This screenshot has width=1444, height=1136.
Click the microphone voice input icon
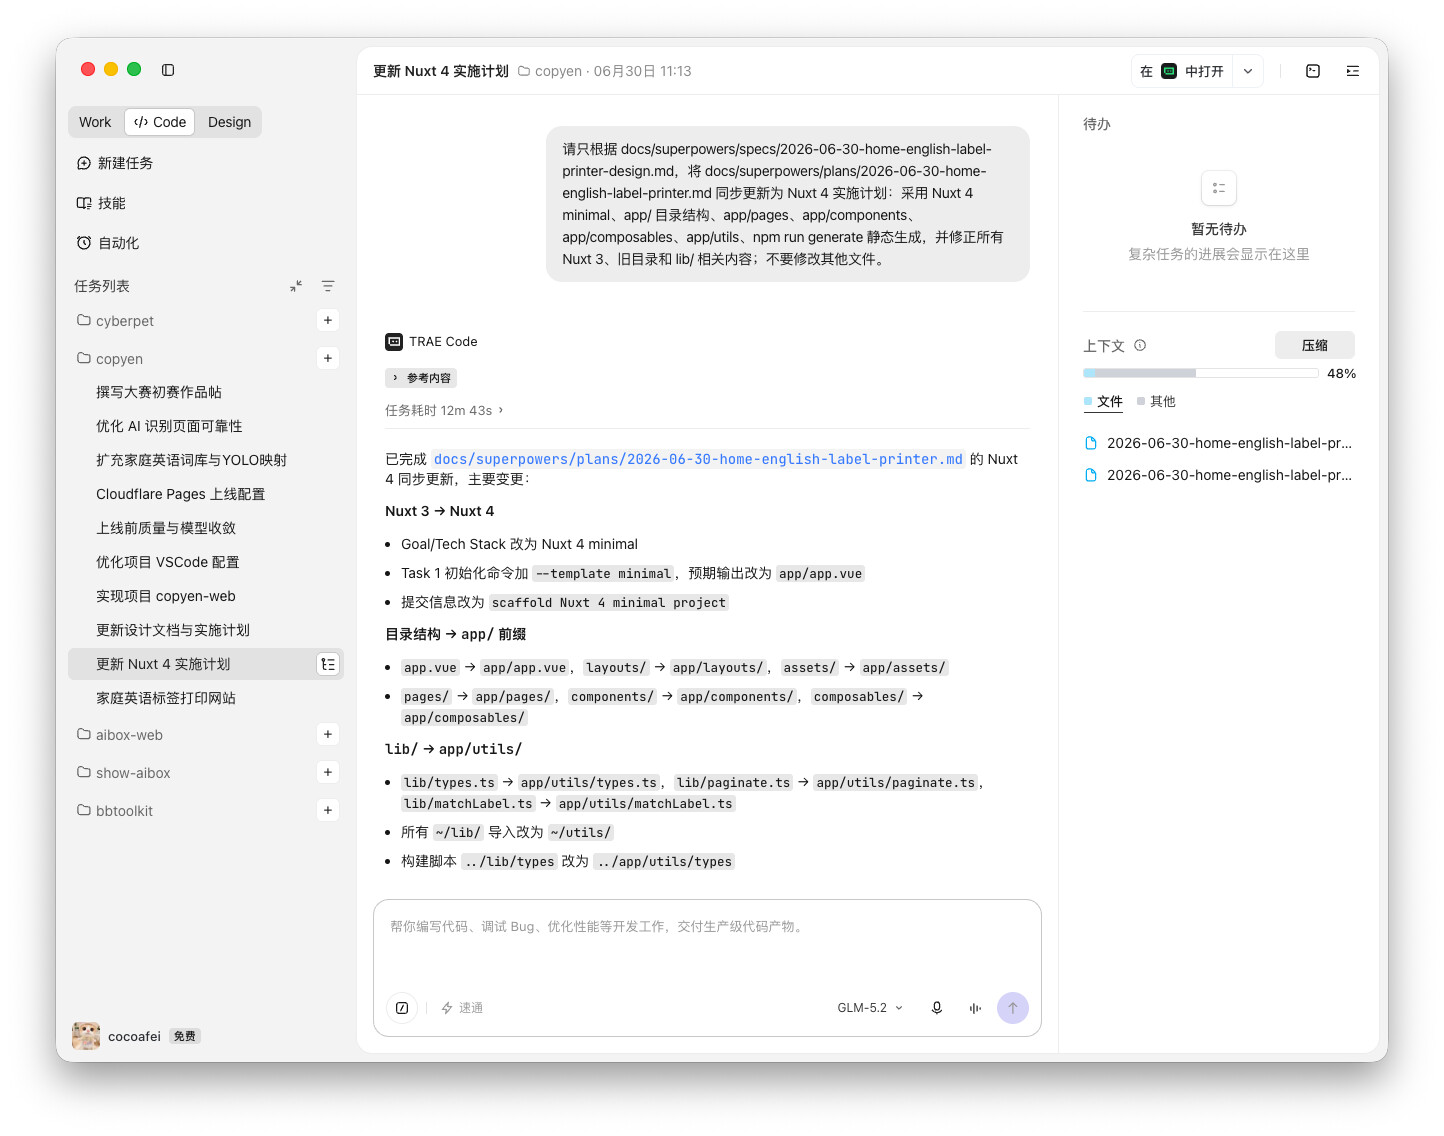(x=937, y=1008)
